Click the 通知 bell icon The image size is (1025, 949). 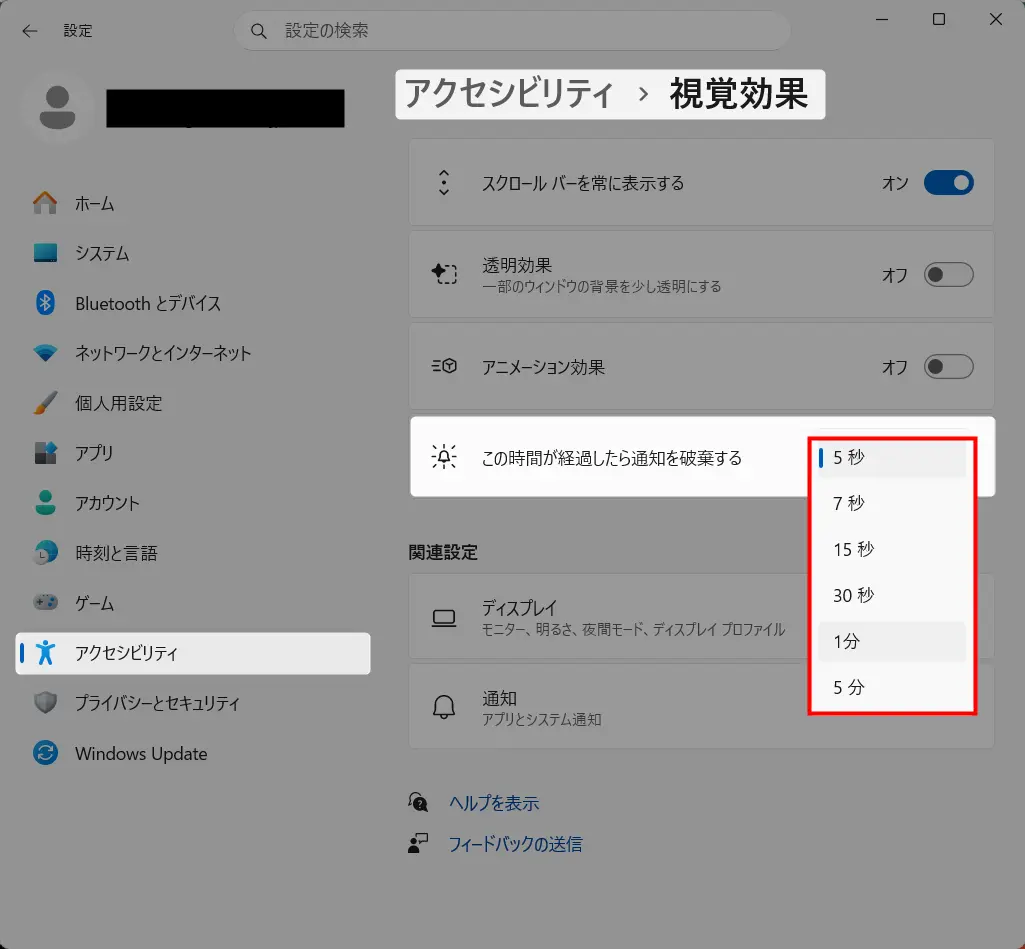[x=444, y=707]
